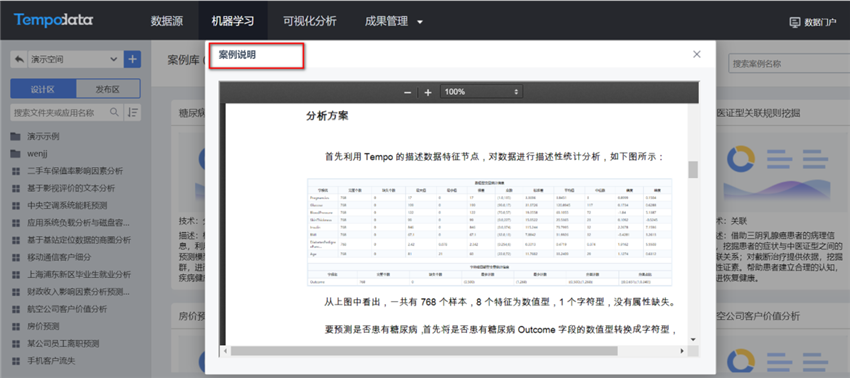Select 移动通信客户细分 item

click(60, 257)
